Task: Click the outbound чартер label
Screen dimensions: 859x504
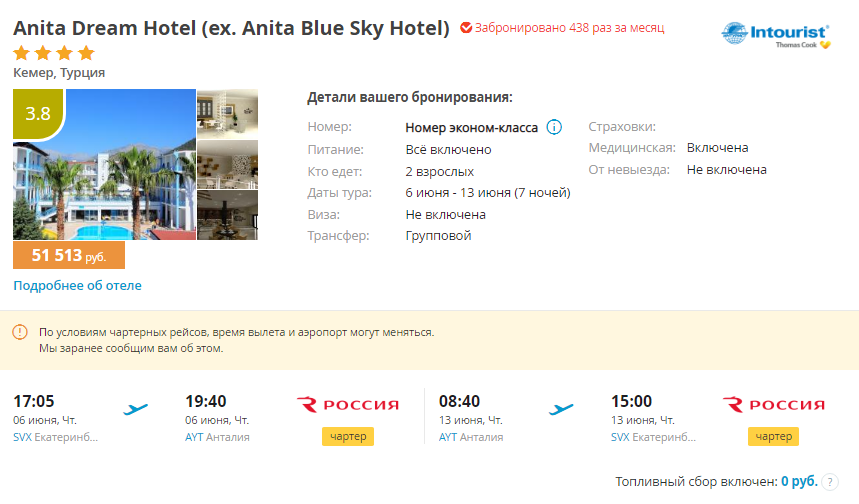Action: tap(348, 437)
